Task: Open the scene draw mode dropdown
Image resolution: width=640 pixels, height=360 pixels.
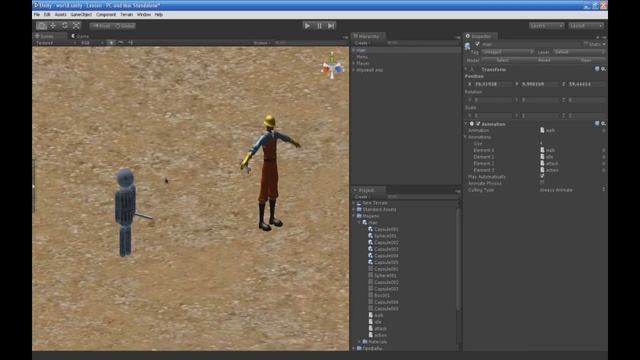Action: [56, 43]
